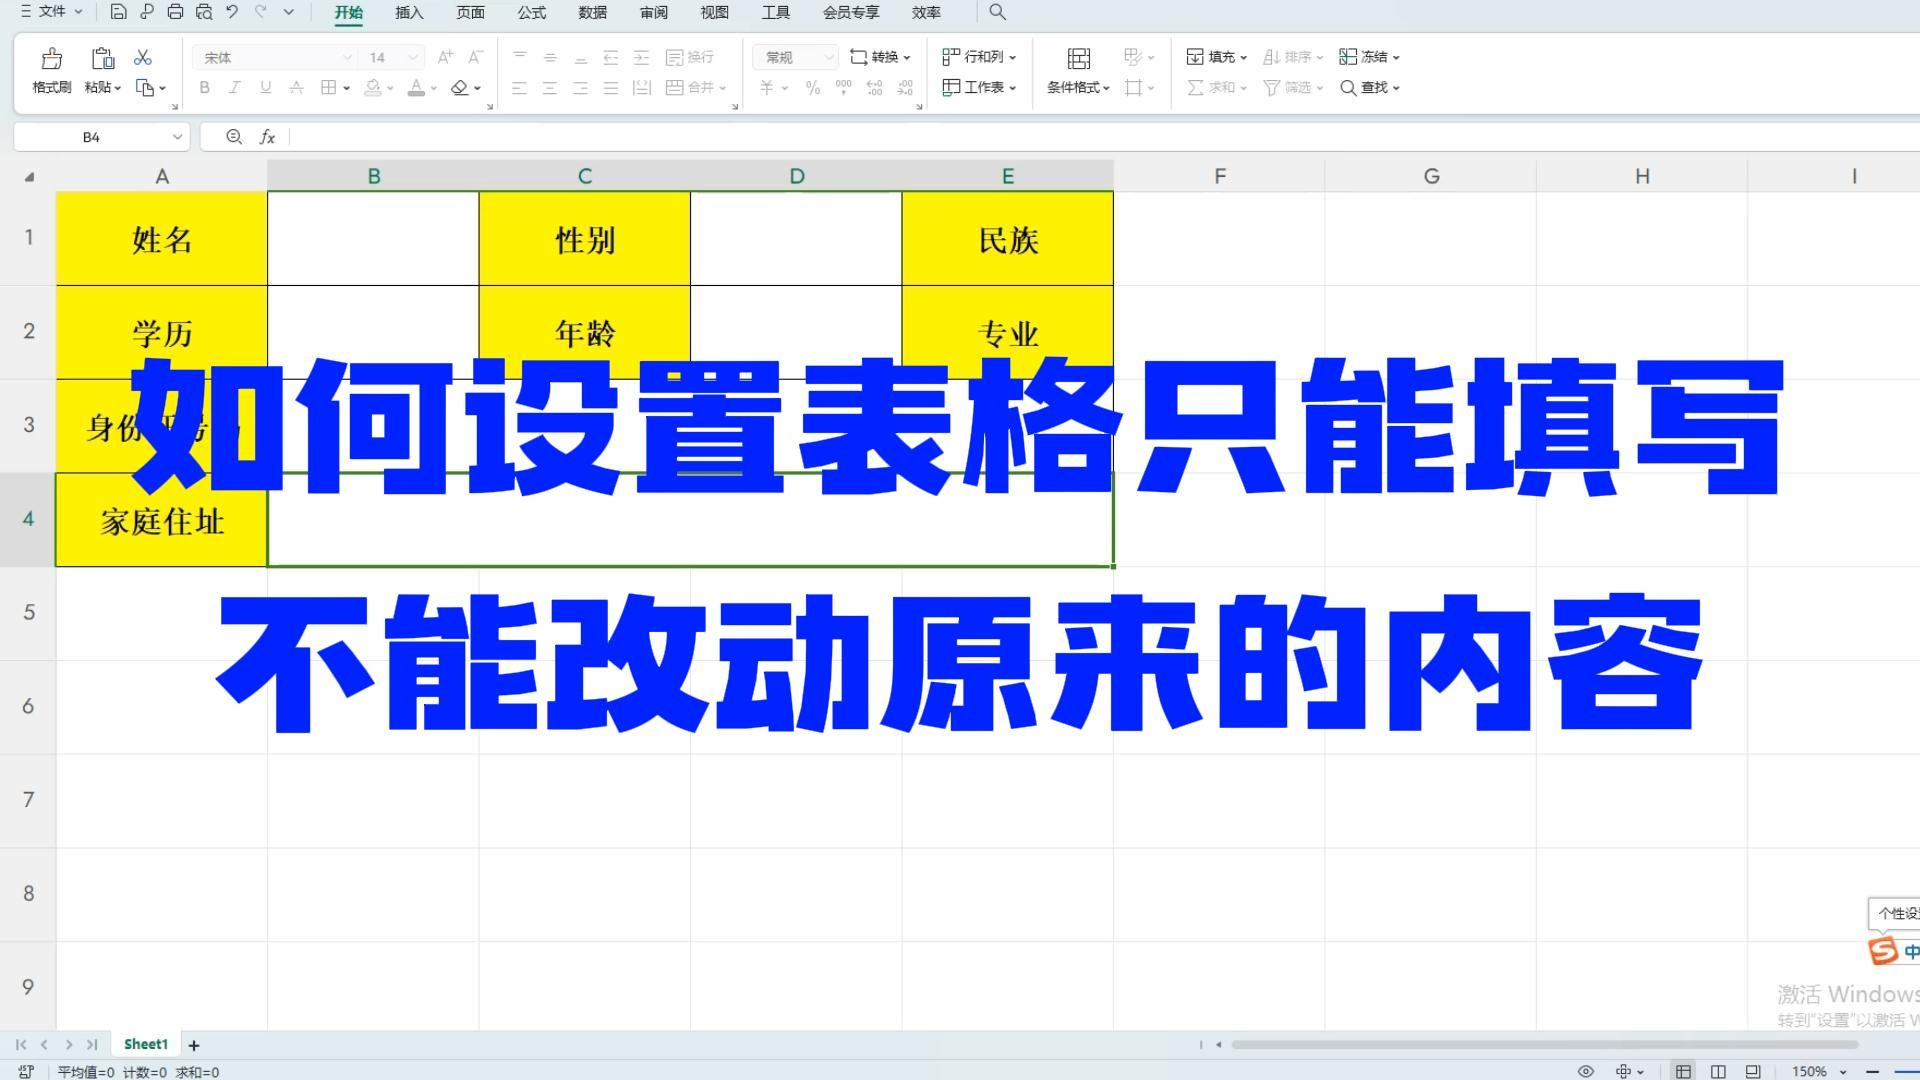Click the Sogou input method S icon

coord(1883,950)
